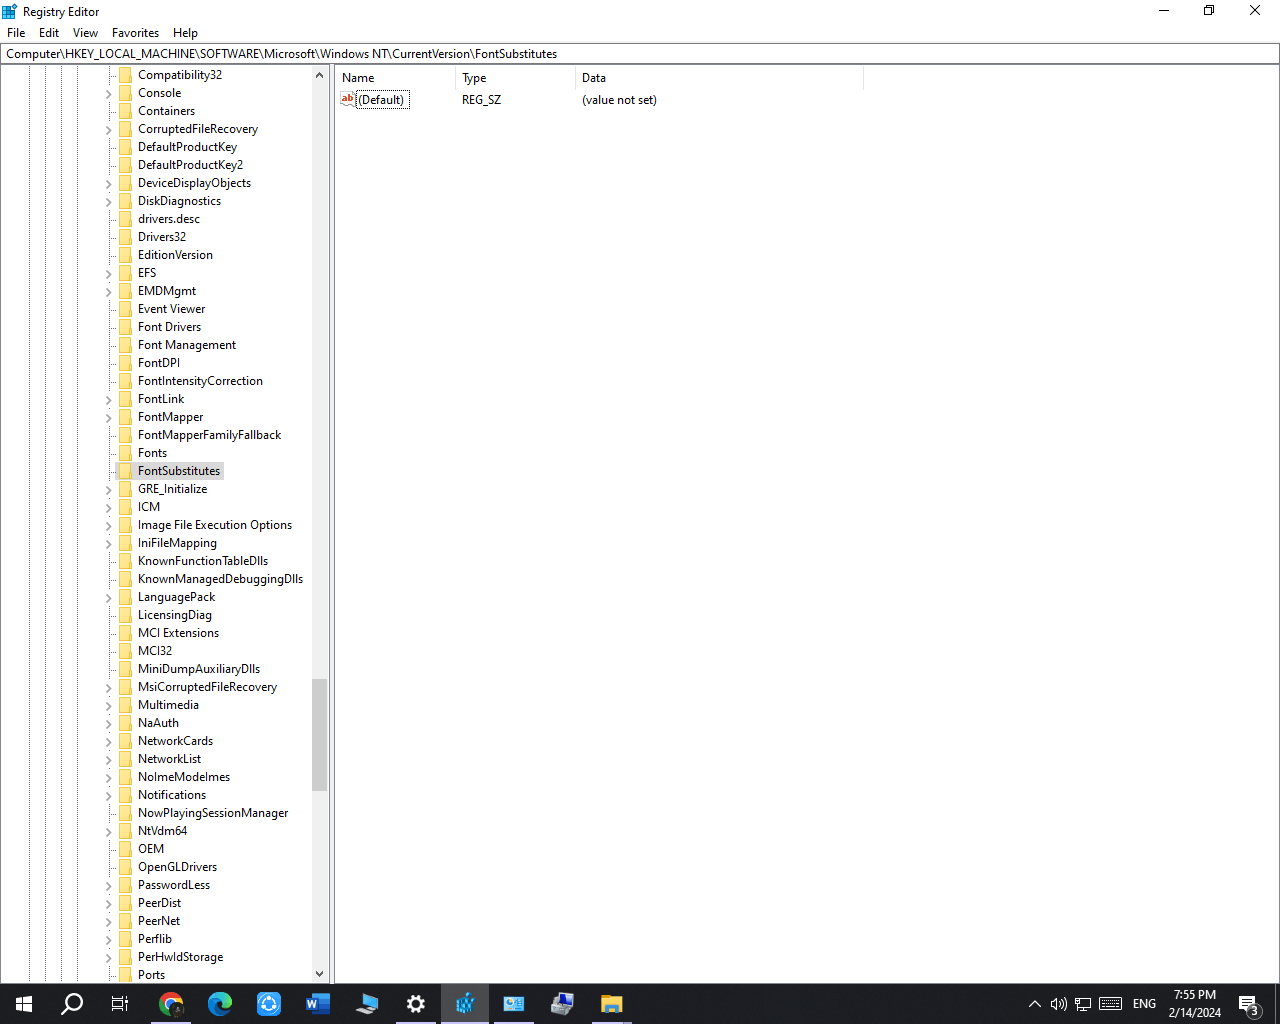Open File Explorer from taskbar
The image size is (1280, 1024).
coord(612,1004)
